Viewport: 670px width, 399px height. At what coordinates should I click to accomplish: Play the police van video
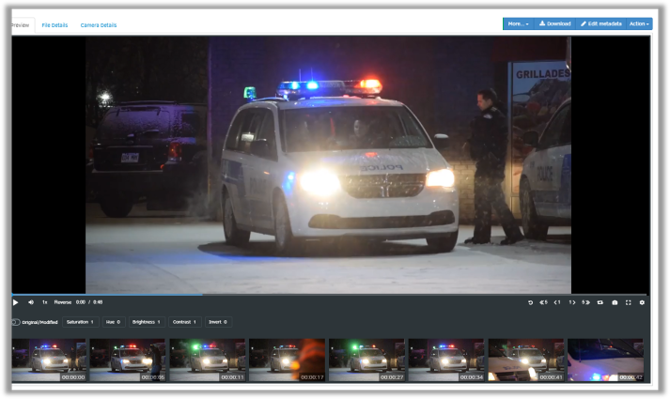click(16, 302)
